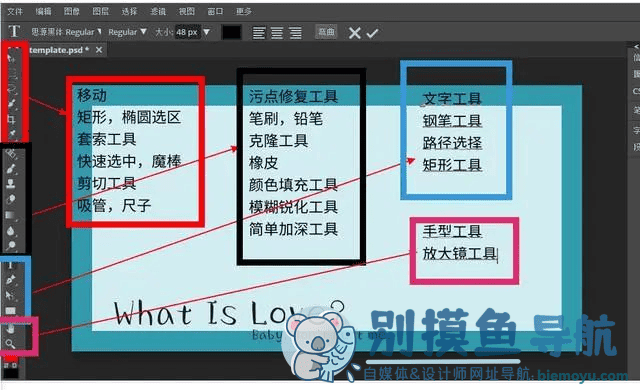
Task: Click the 克隆工具 text on canvas
Action: tap(278, 141)
